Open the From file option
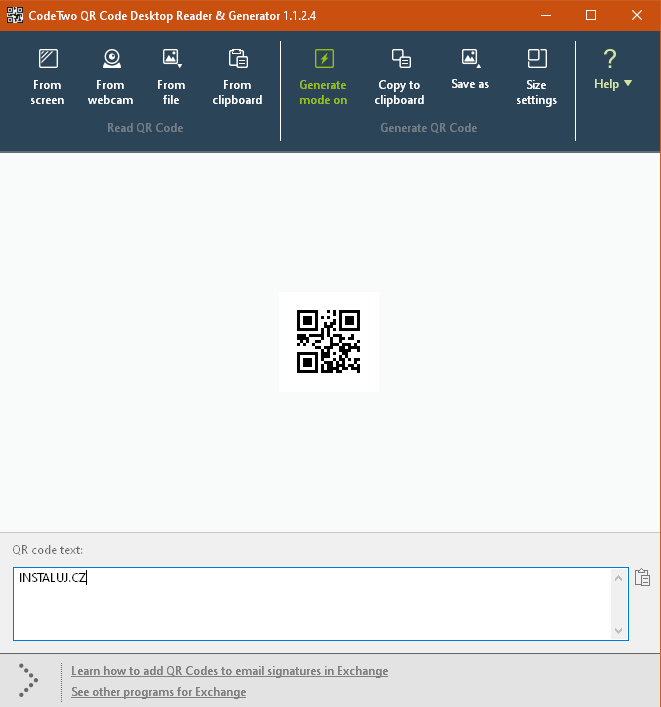Image resolution: width=661 pixels, height=707 pixels. tap(171, 77)
